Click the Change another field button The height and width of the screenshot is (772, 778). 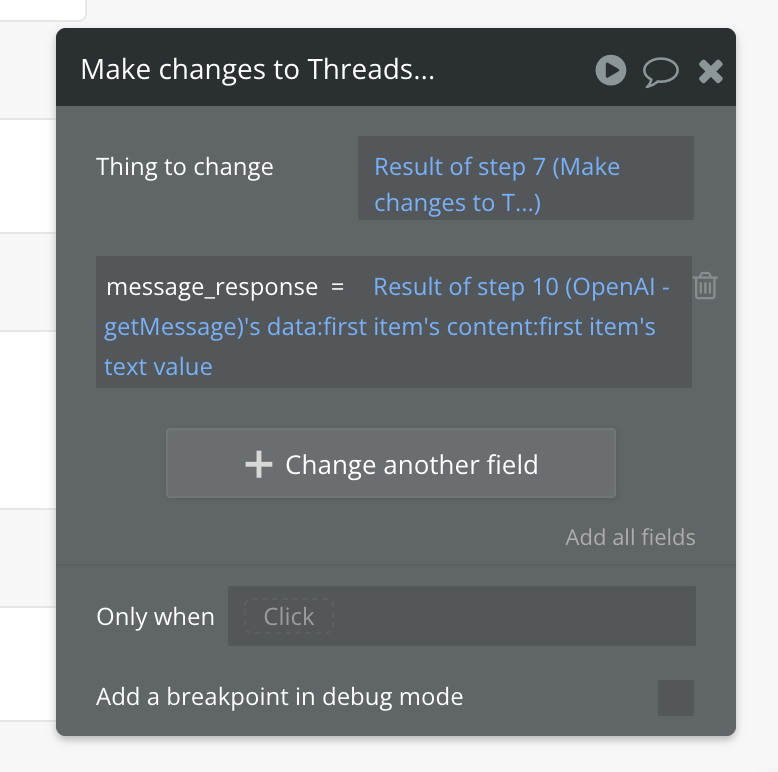[391, 464]
